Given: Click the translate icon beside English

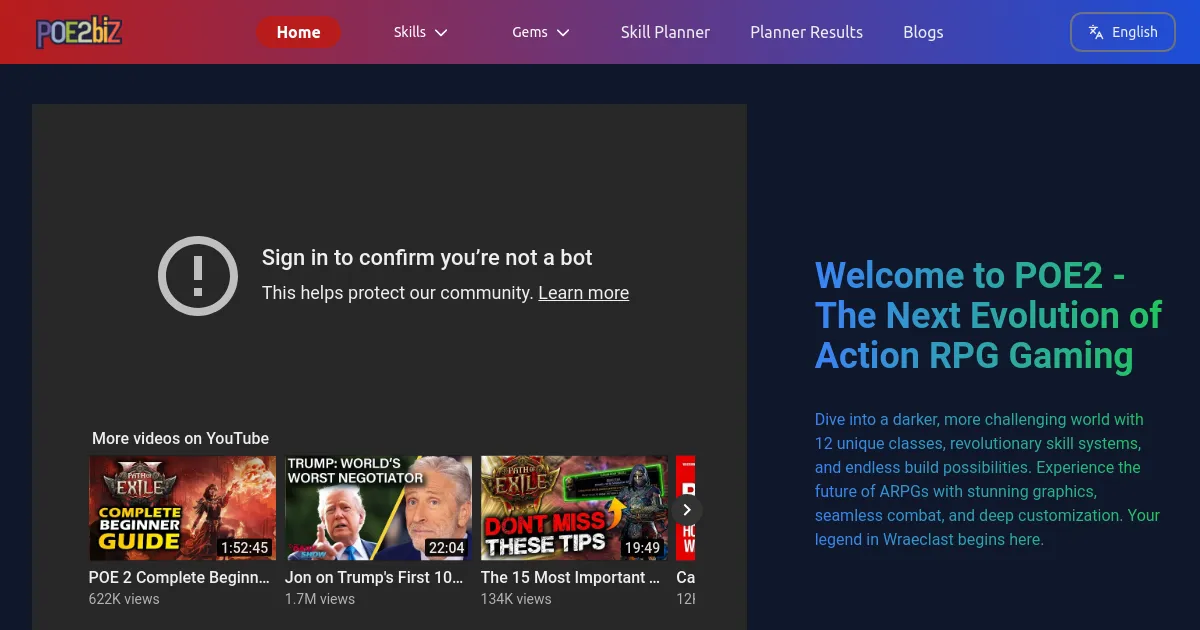Looking at the screenshot, I should [x=1096, y=32].
